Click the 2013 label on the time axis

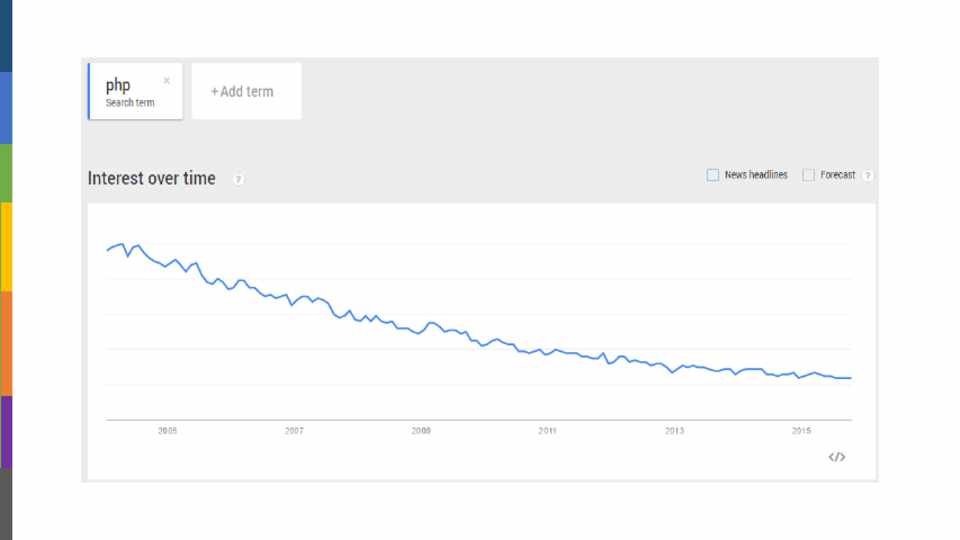coord(675,431)
